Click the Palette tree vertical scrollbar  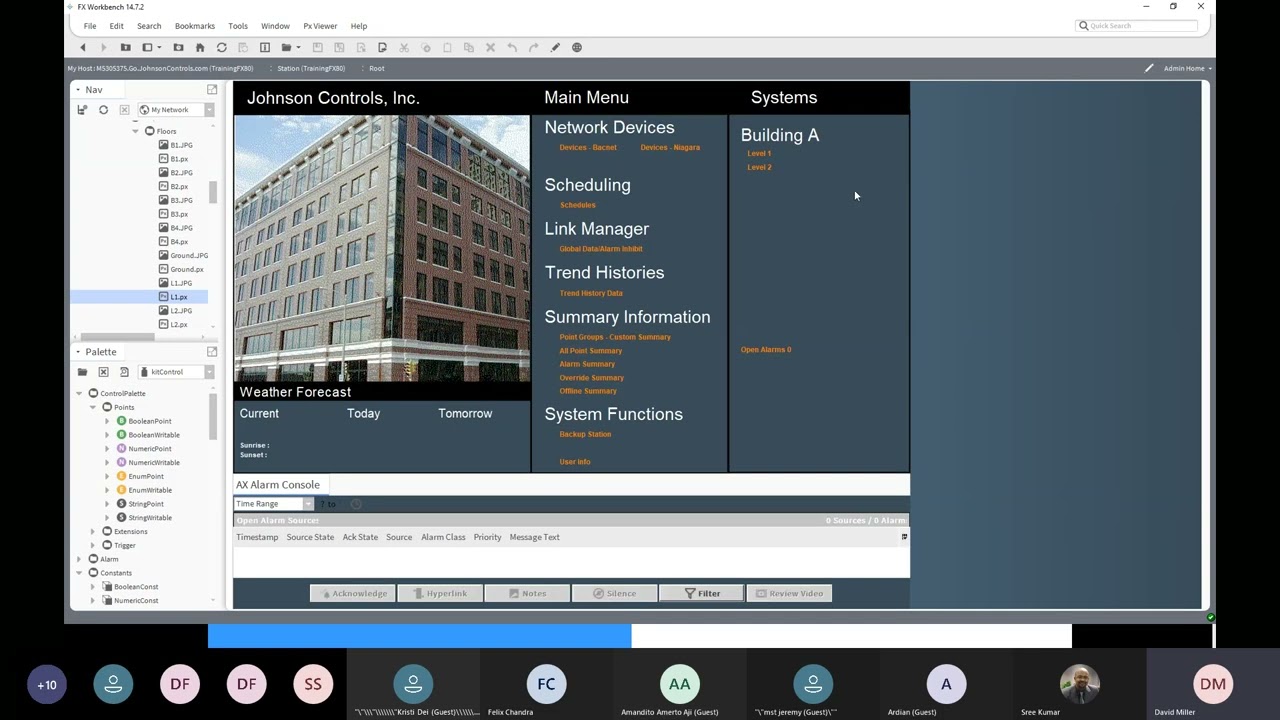[213, 416]
